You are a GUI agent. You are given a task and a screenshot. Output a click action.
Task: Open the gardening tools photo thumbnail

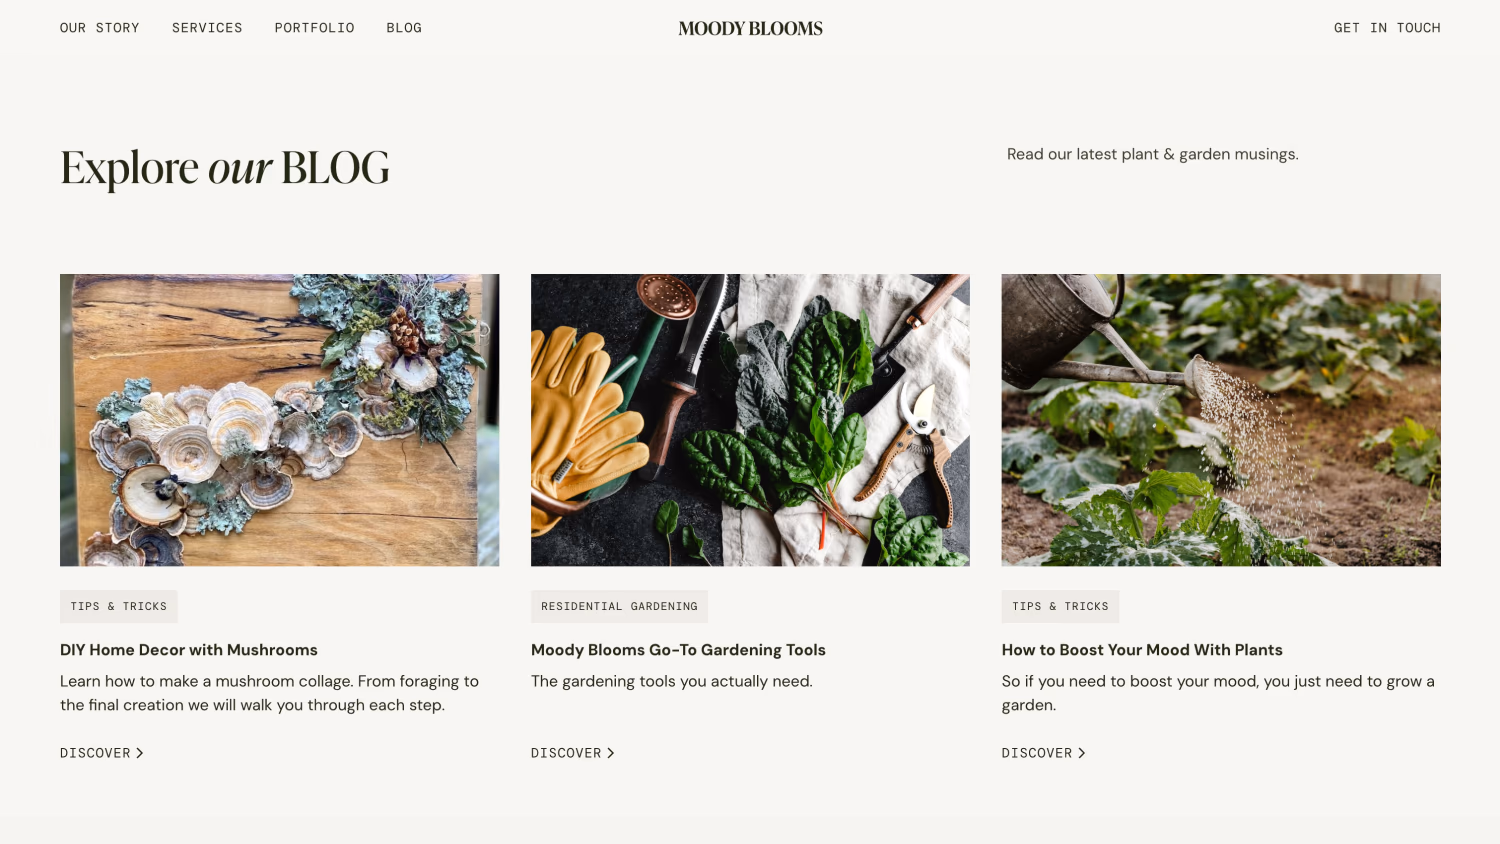[750, 420]
